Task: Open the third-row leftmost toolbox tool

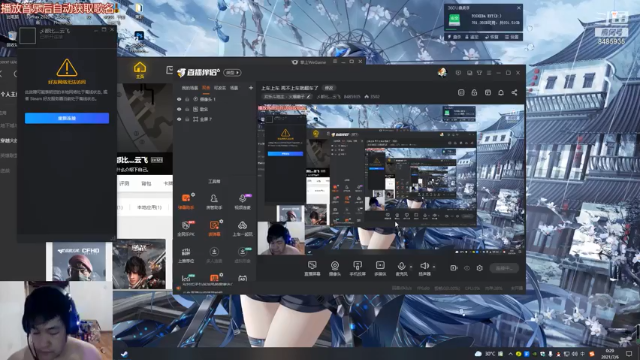Action: 186,255
